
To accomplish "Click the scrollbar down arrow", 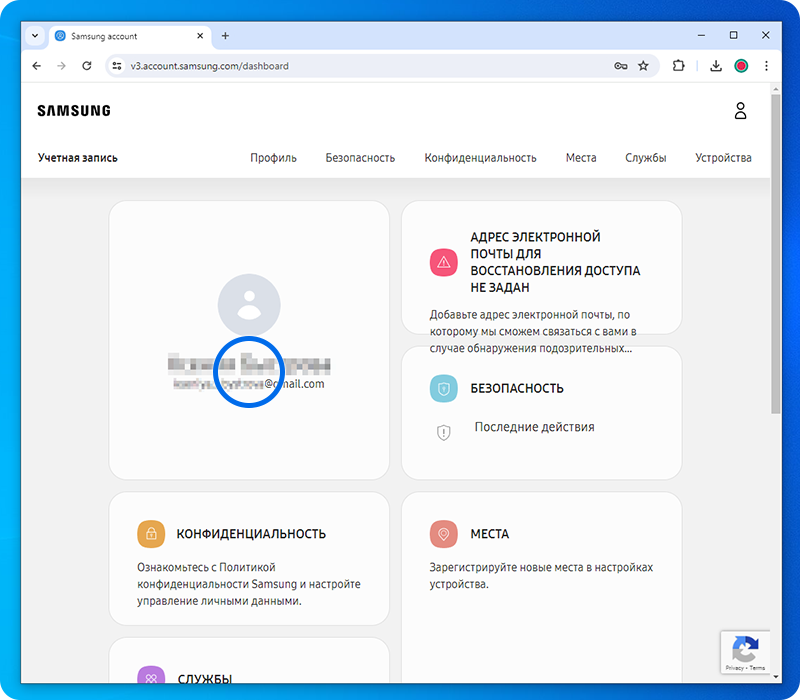I will pyautogui.click(x=776, y=677).
